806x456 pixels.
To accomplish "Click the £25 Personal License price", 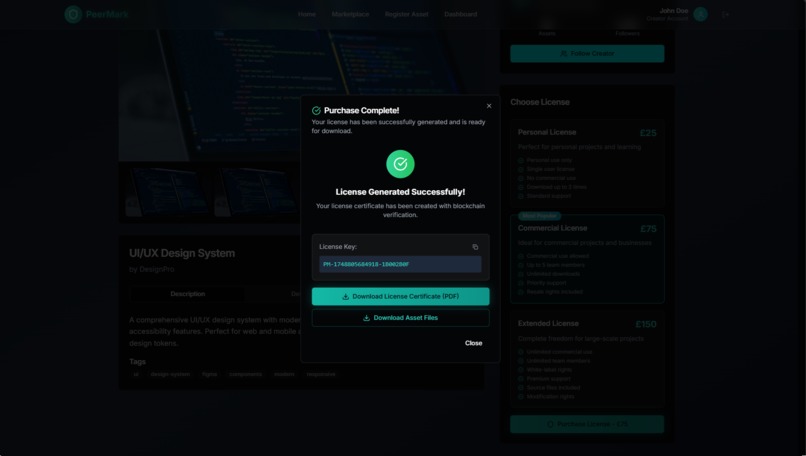I will [x=648, y=133].
